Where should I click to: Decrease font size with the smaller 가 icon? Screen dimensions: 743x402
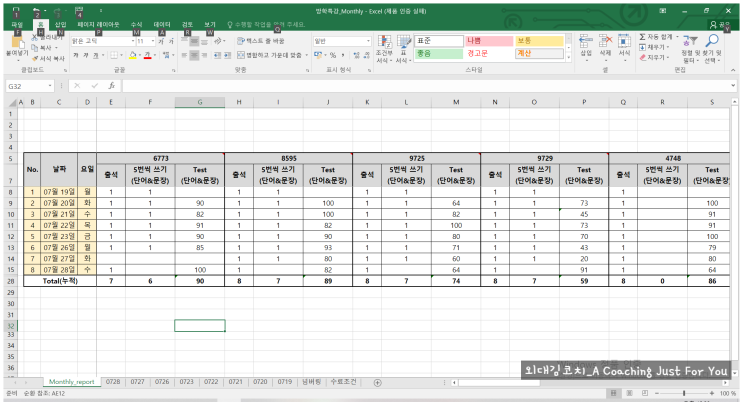(171, 41)
